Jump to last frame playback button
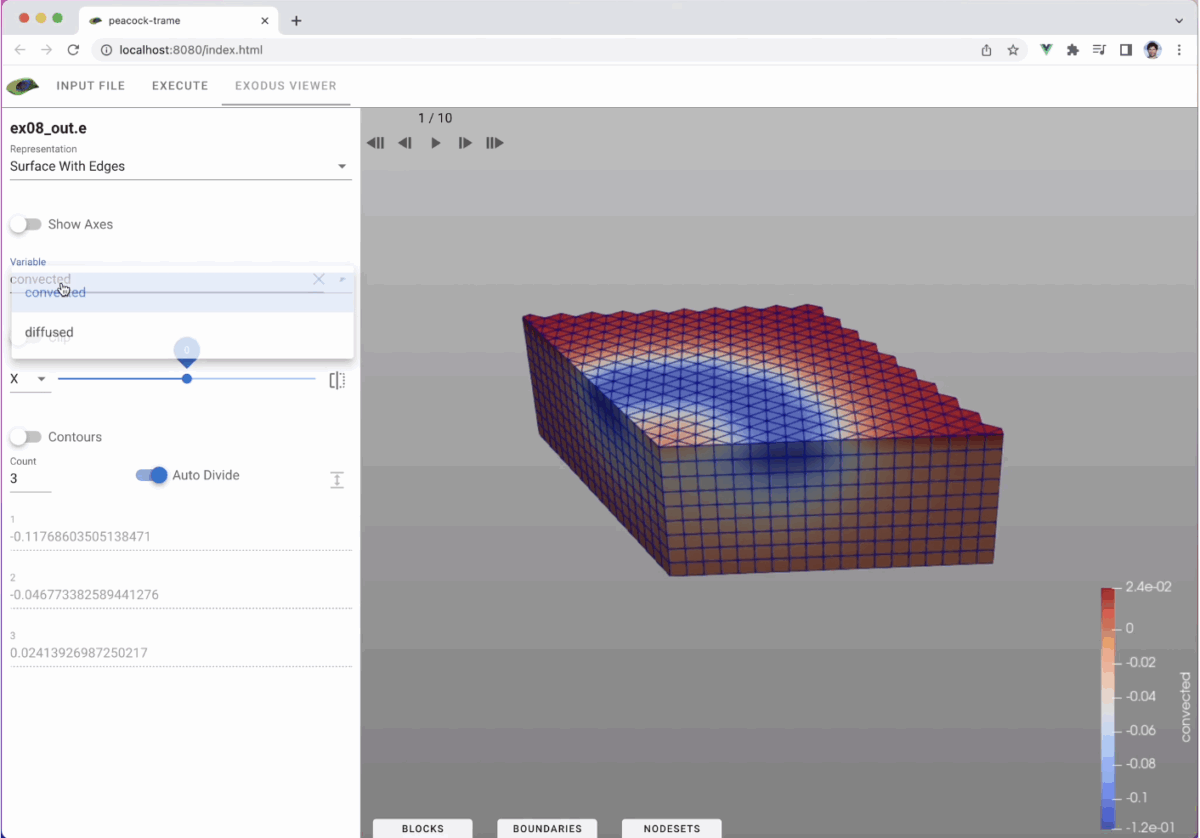Image resolution: width=1200 pixels, height=838 pixels. click(494, 143)
